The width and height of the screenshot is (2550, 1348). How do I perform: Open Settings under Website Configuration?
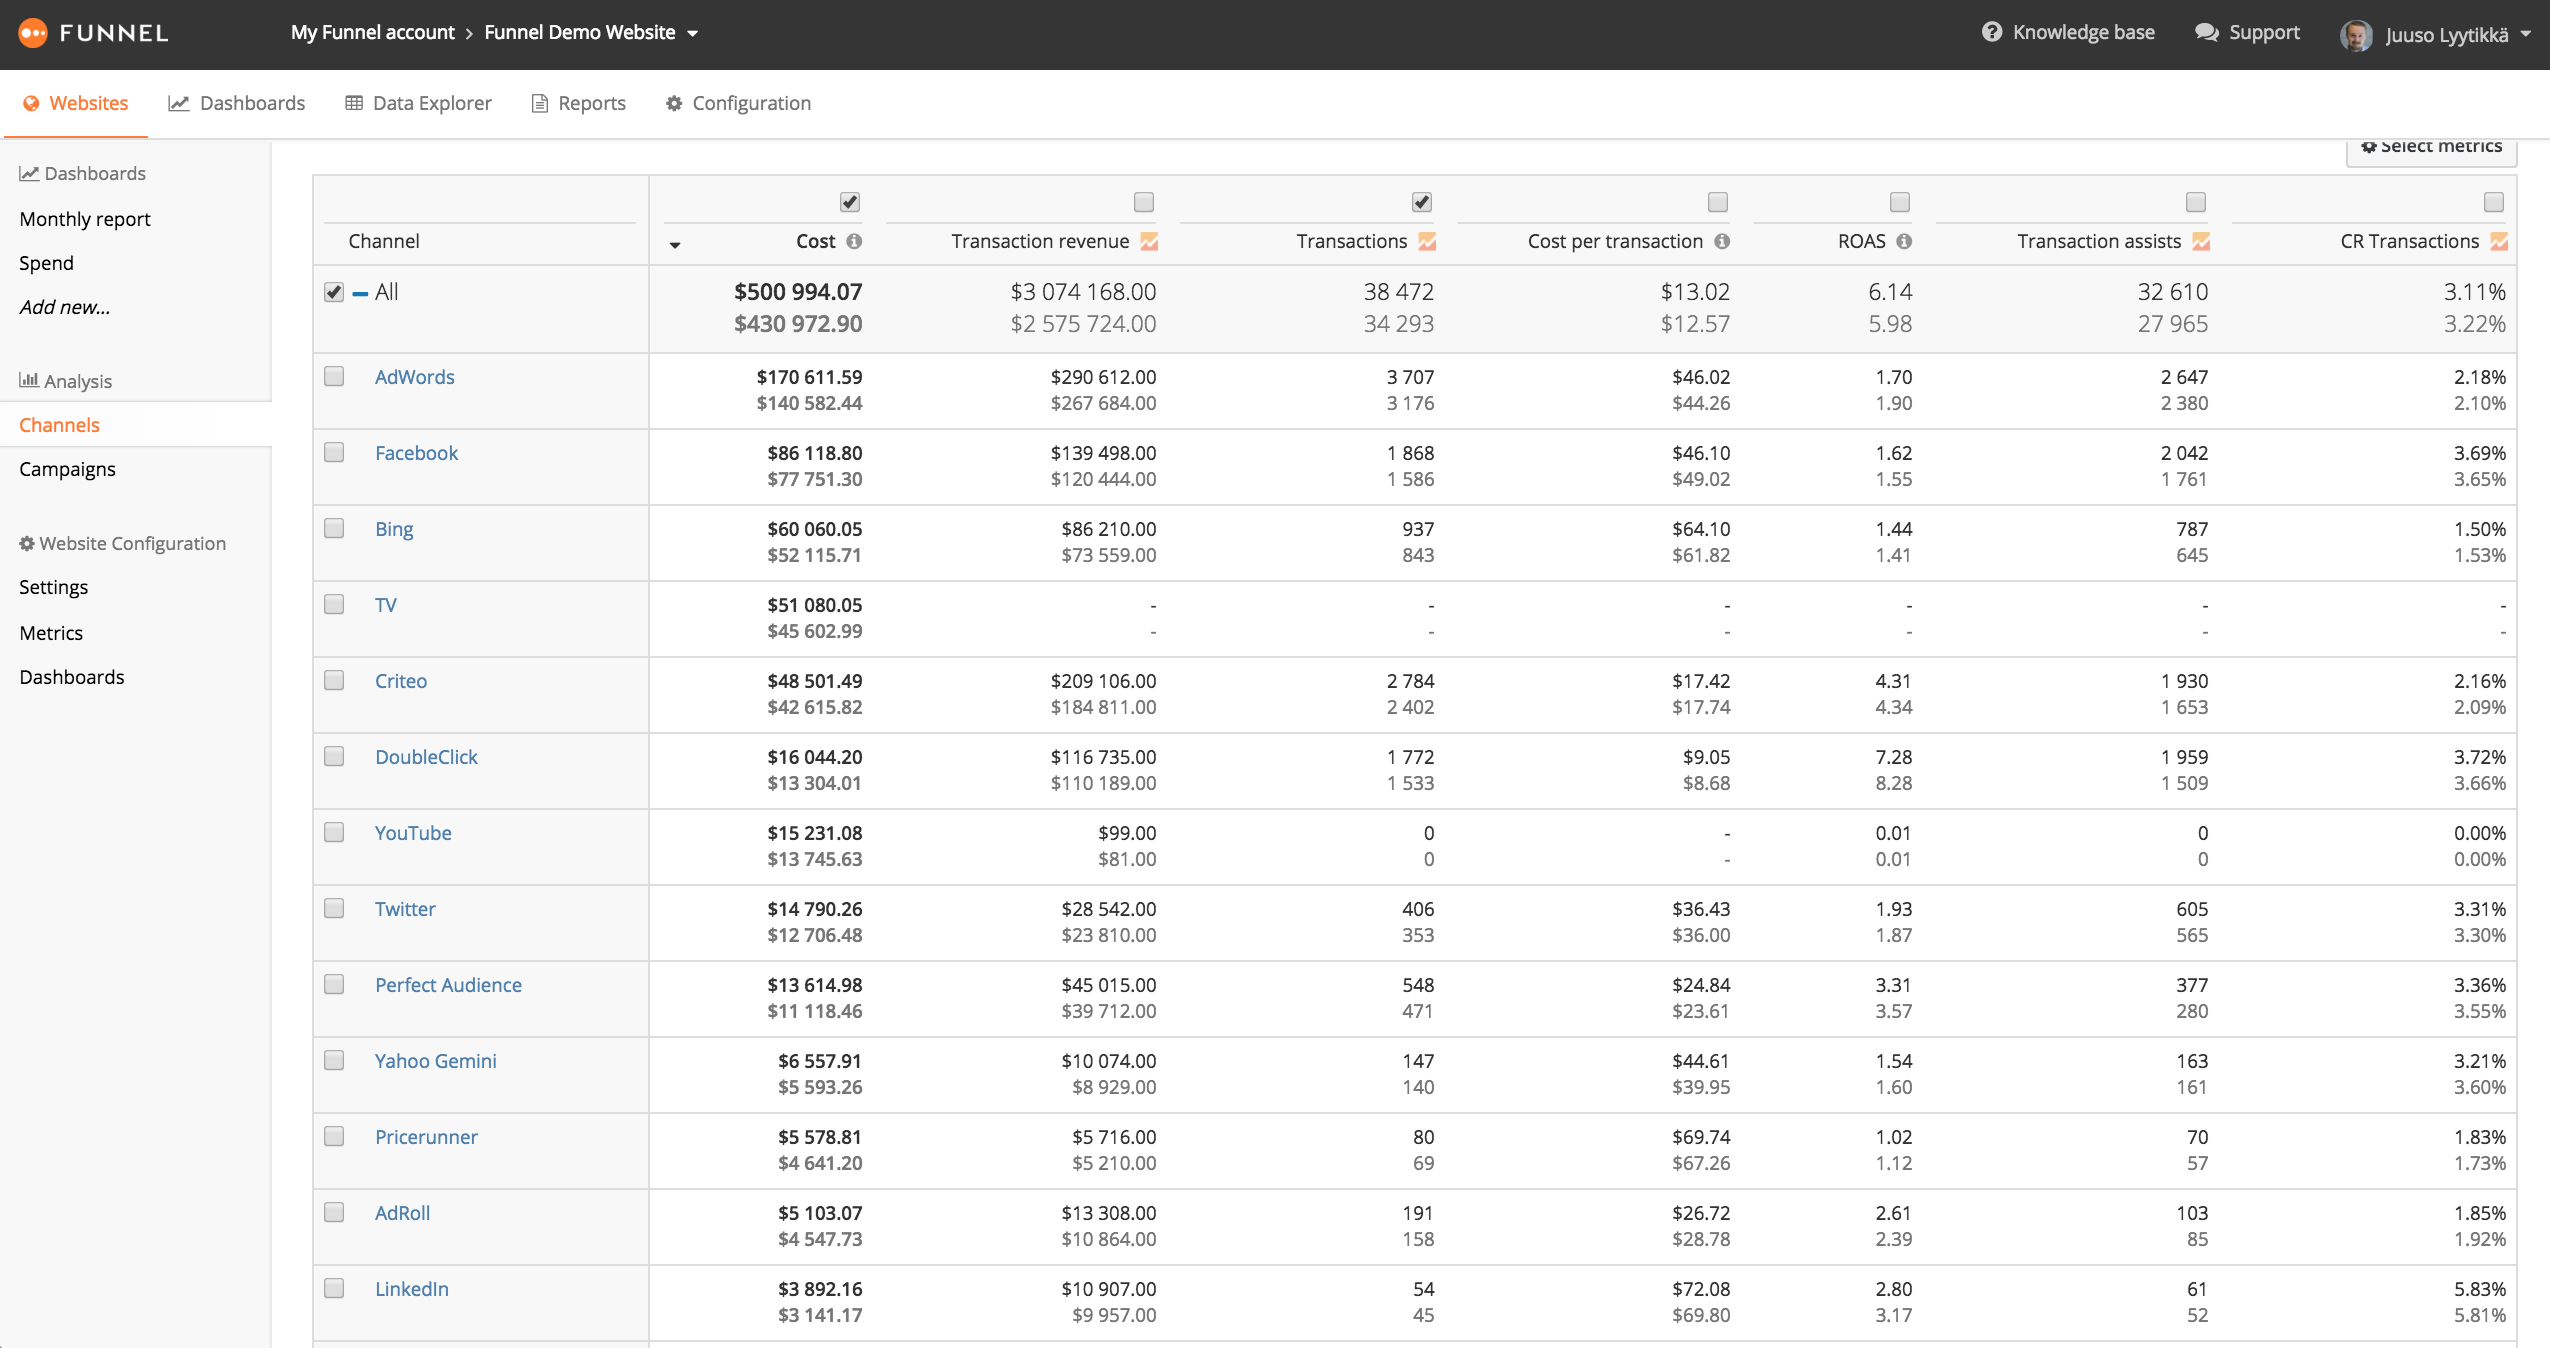click(x=54, y=587)
